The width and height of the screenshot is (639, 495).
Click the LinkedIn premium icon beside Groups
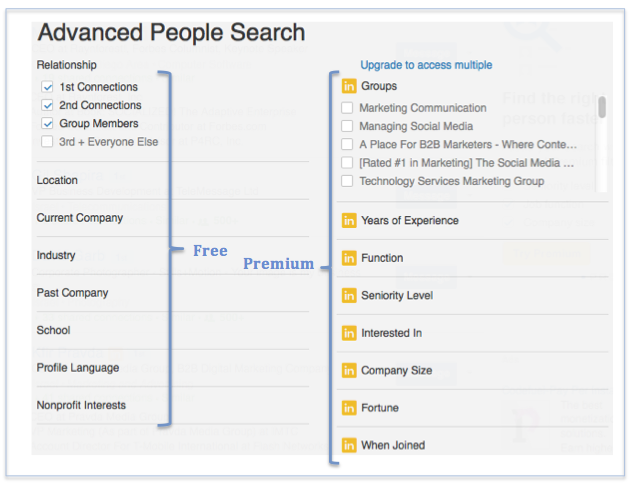(349, 86)
